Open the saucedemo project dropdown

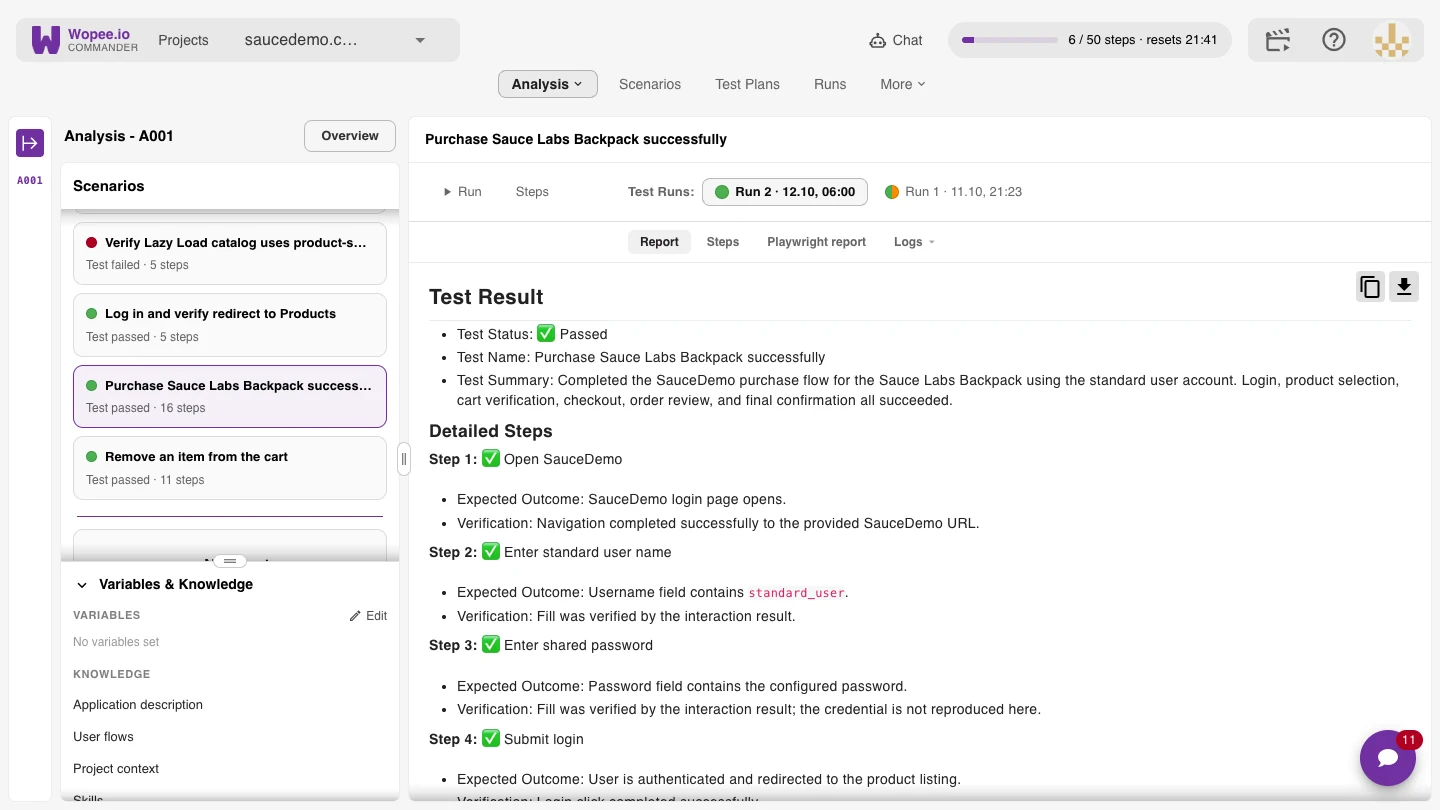(335, 40)
